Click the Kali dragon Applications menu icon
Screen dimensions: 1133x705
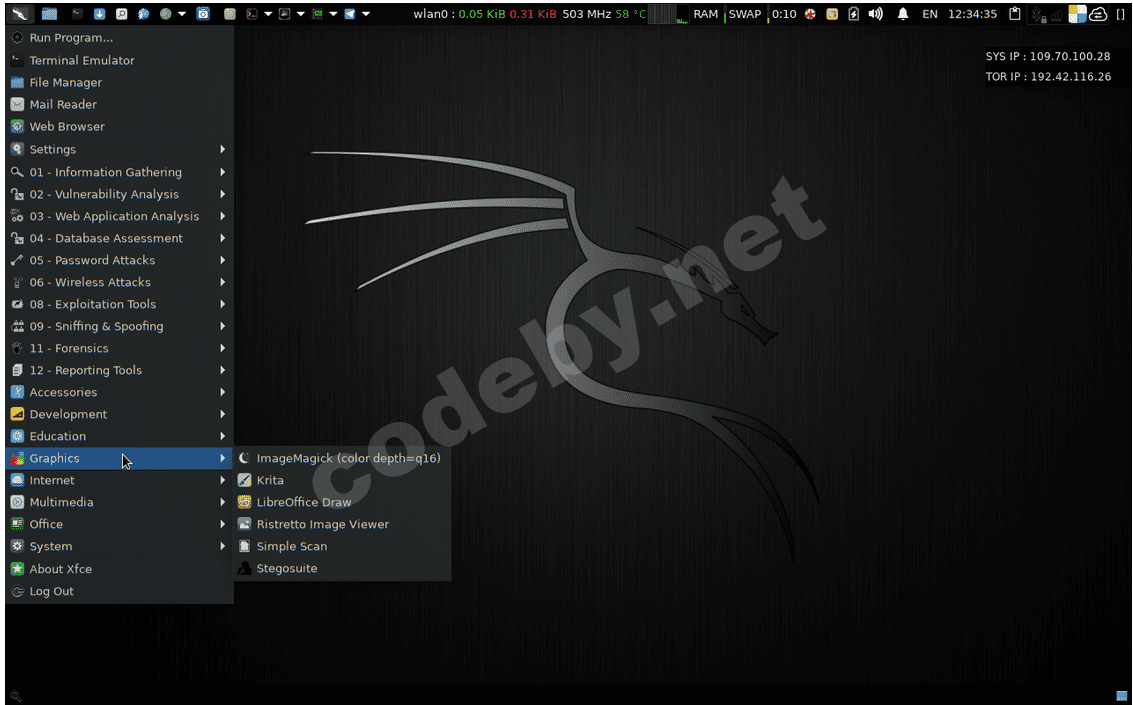click(x=20, y=14)
